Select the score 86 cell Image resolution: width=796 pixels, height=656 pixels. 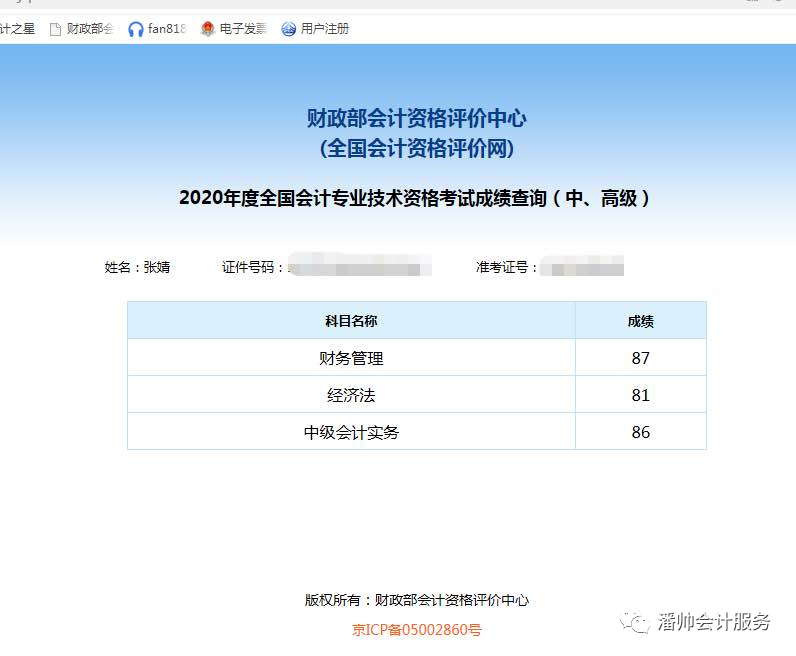click(641, 432)
